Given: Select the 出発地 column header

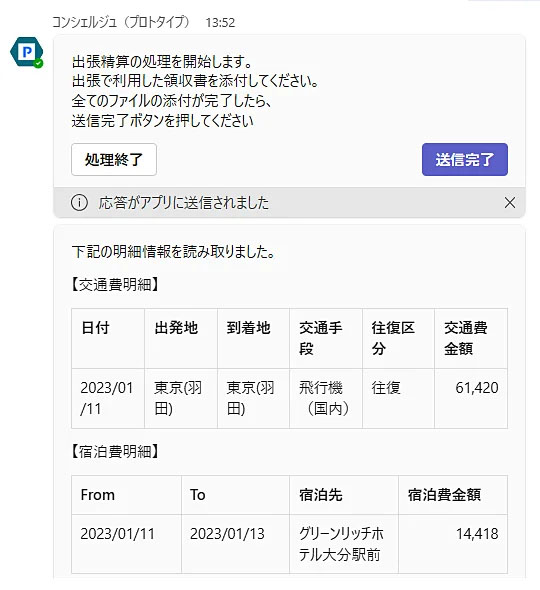Looking at the screenshot, I should click(x=181, y=338).
